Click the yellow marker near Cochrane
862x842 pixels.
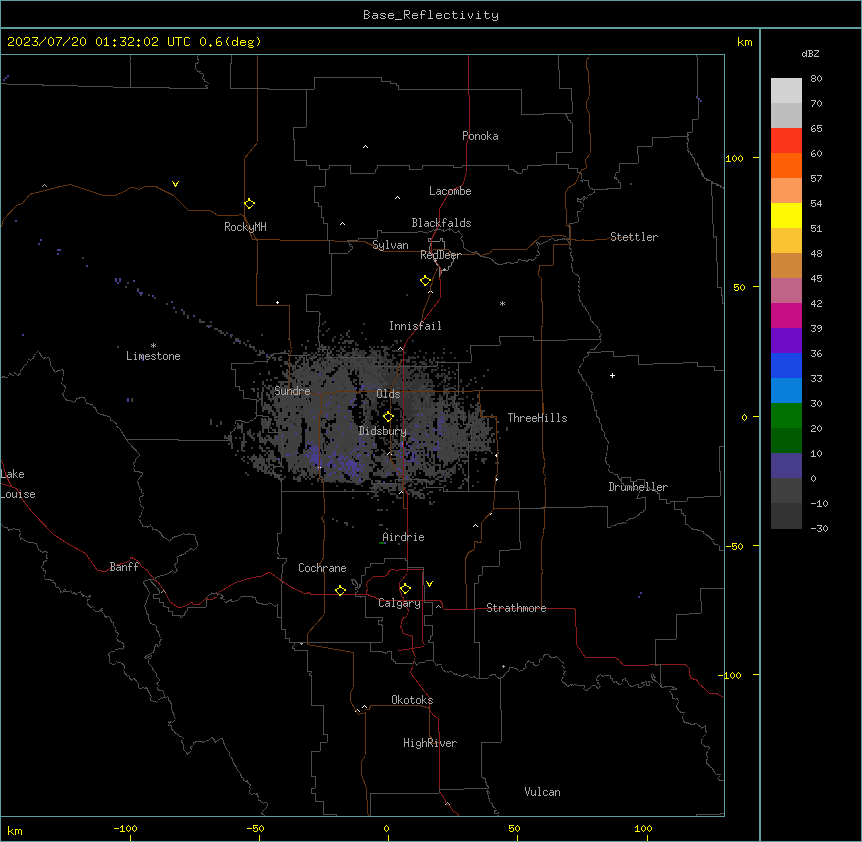tap(340, 590)
